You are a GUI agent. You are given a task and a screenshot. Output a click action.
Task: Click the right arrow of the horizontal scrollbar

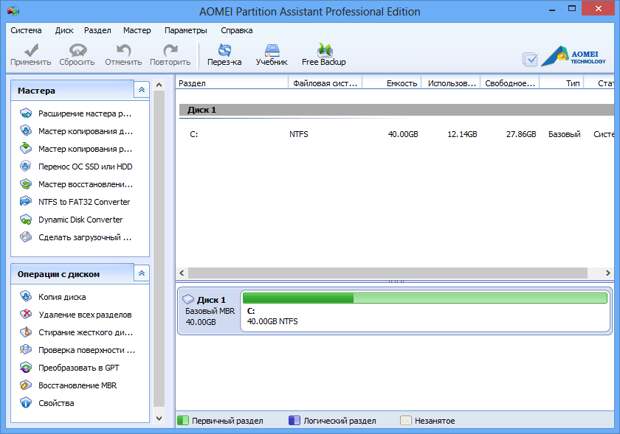608,273
